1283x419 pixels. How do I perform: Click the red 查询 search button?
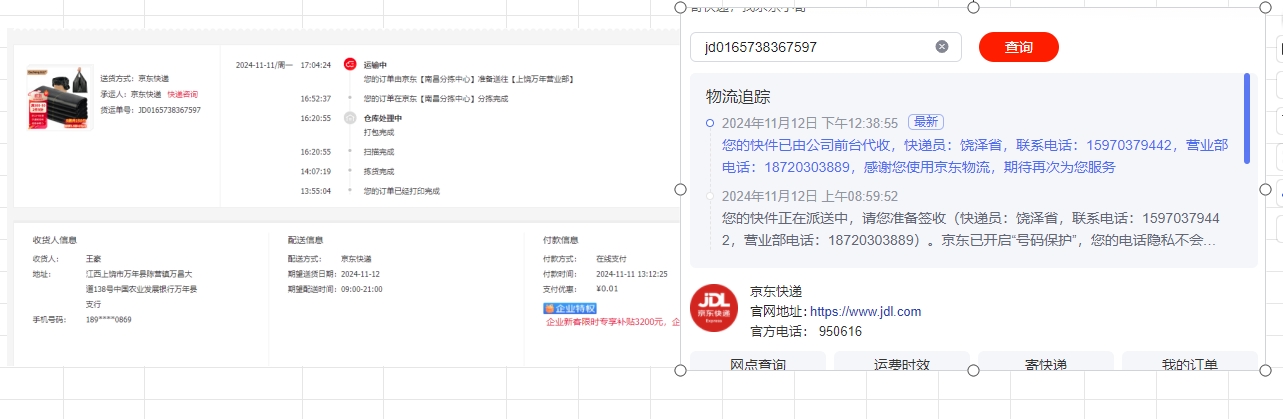(x=1018, y=47)
